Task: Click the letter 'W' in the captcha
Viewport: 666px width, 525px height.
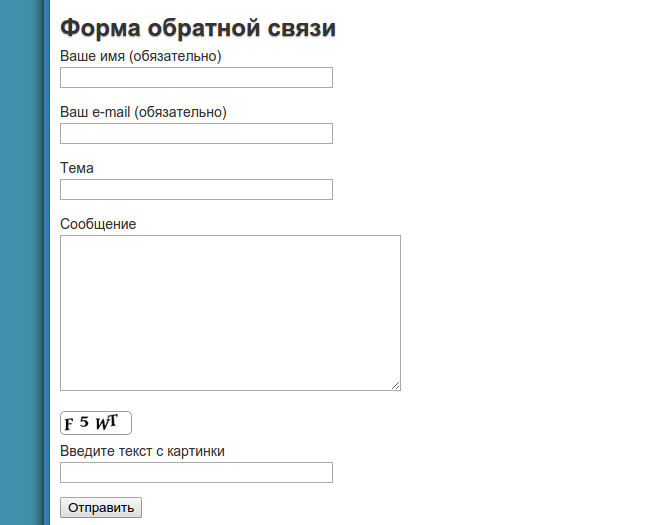Action: 102,423
